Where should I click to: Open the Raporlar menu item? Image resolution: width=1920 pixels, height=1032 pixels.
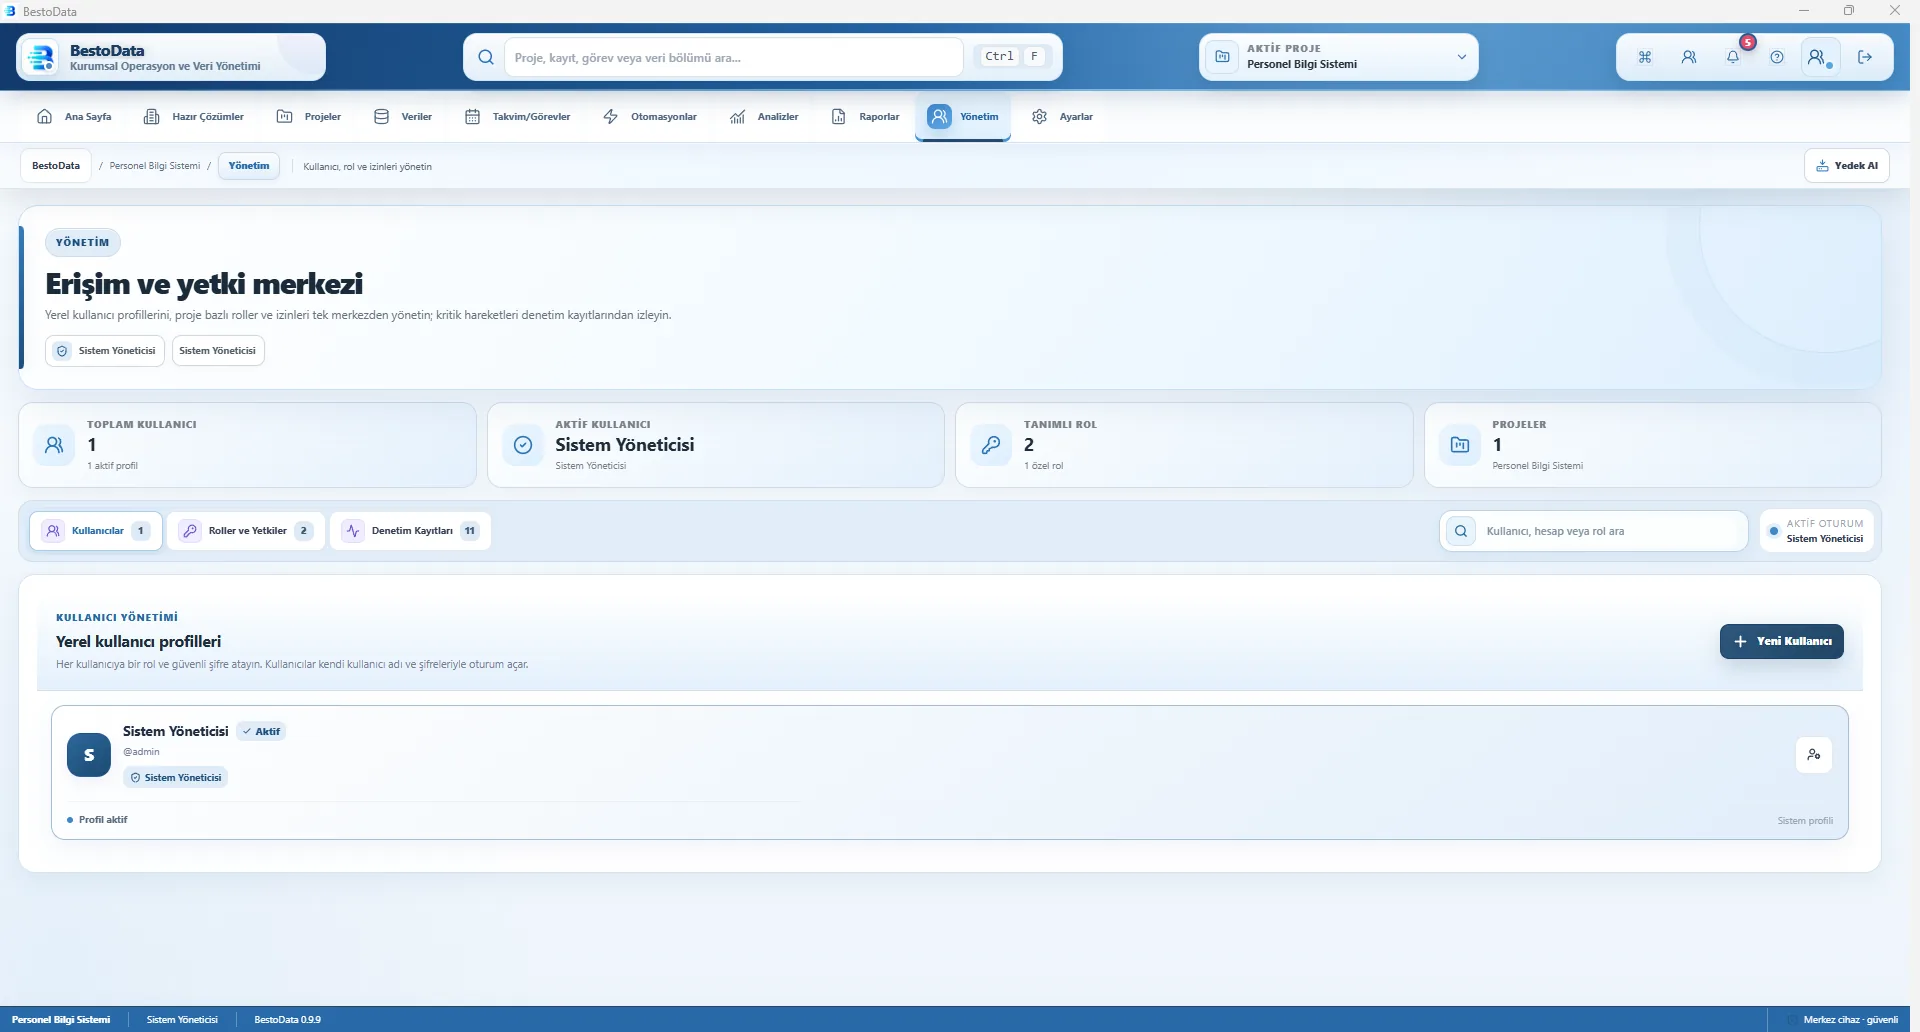click(x=866, y=117)
